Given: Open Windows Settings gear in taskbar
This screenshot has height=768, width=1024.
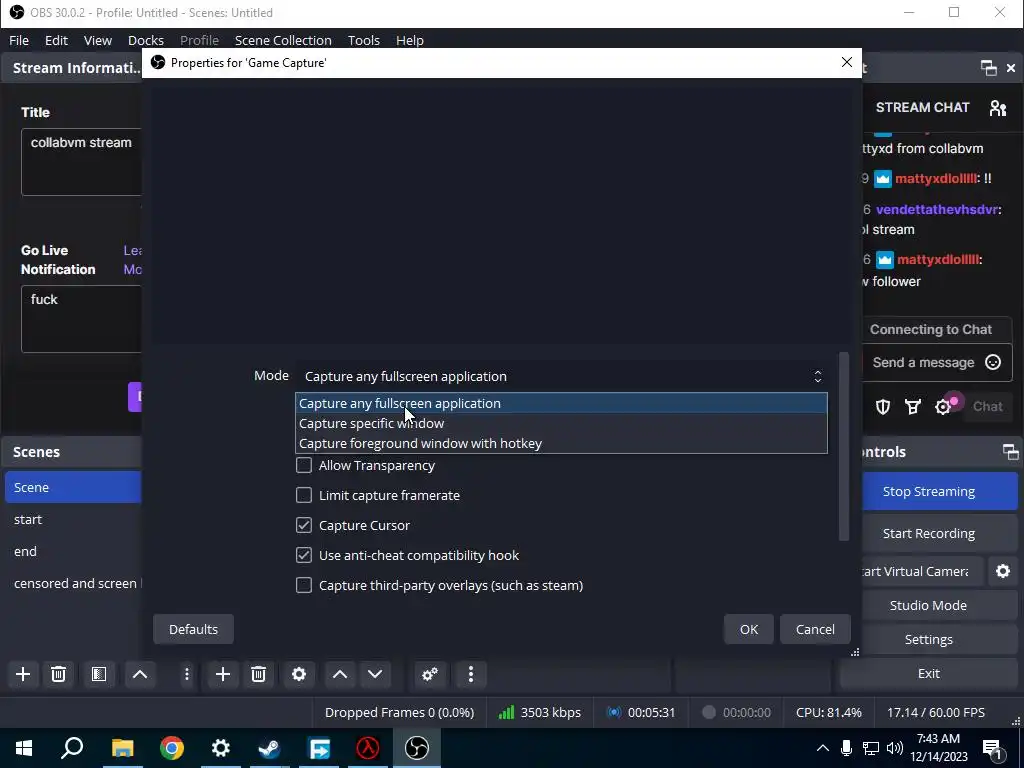Looking at the screenshot, I should click(221, 748).
